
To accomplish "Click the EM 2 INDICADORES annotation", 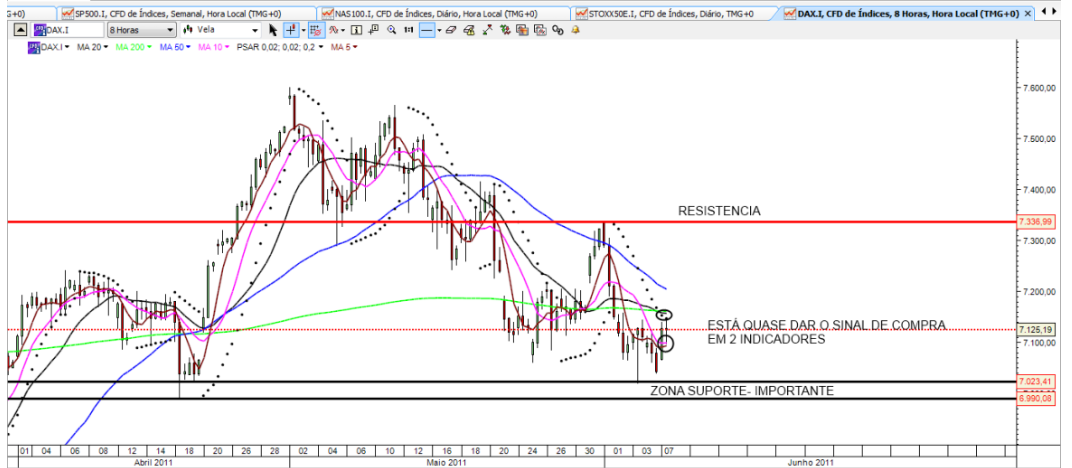I will (766, 339).
